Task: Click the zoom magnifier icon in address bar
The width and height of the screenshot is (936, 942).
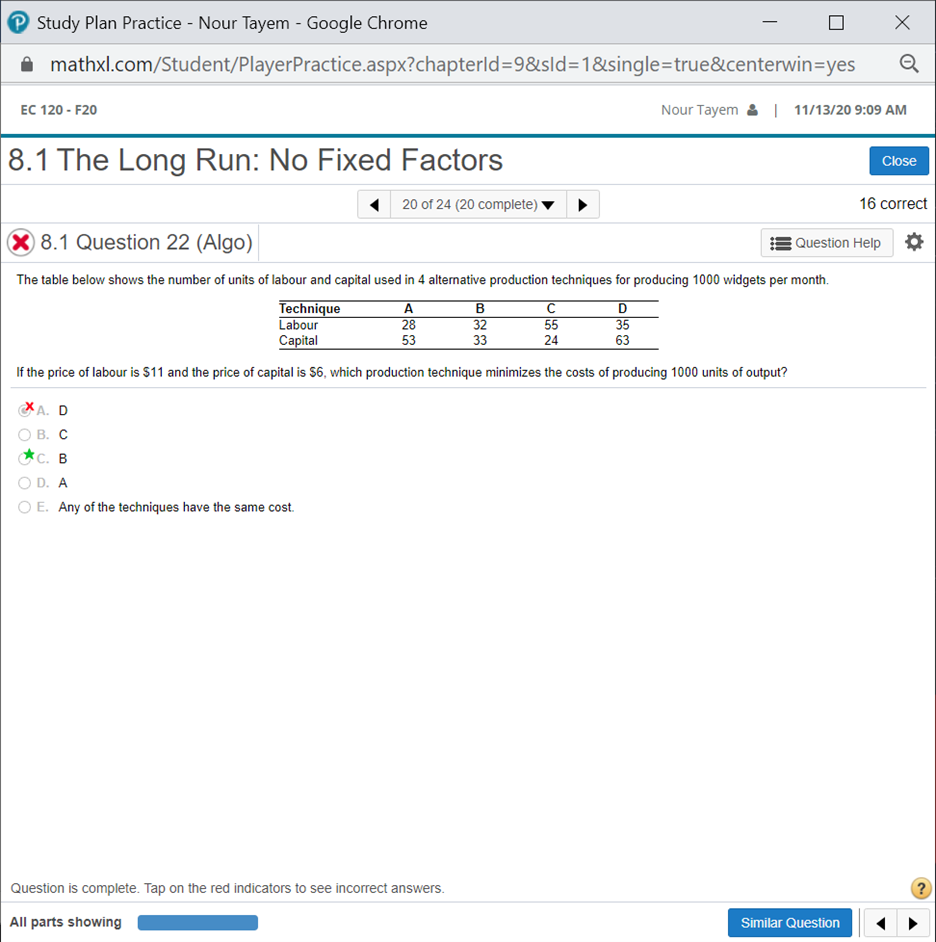Action: 908,64
